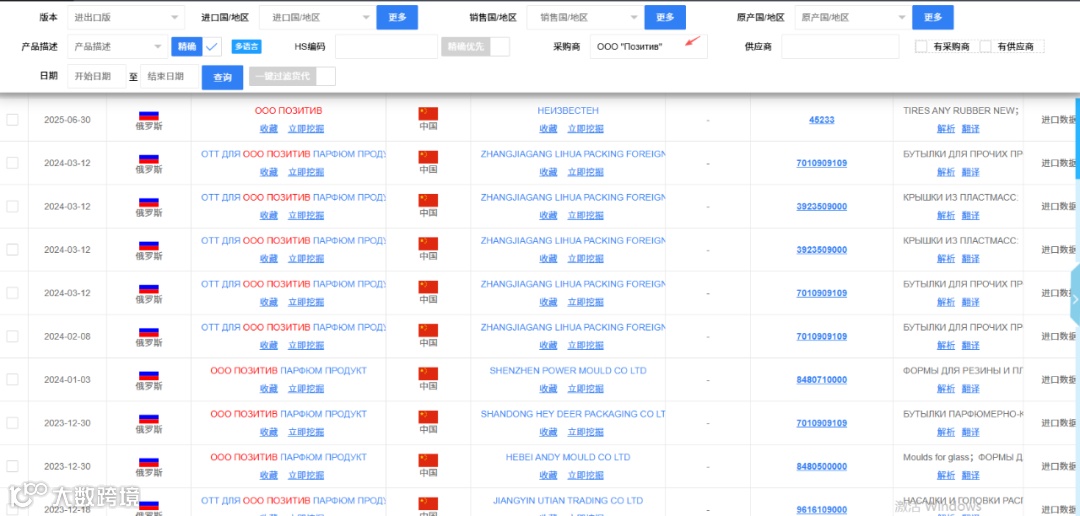Screen dimensions: 1080x516
Task: Focus the HS编码 input field
Action: click(x=386, y=47)
